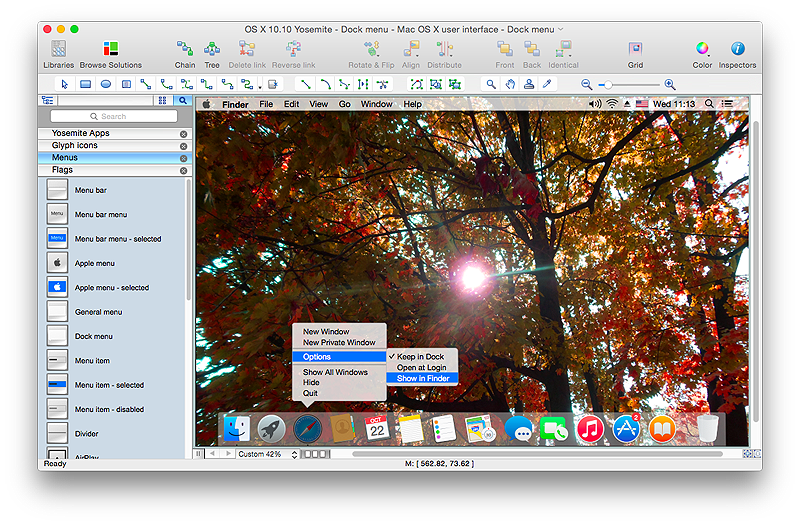
Task: Select the Tree connection tool
Action: click(x=212, y=49)
